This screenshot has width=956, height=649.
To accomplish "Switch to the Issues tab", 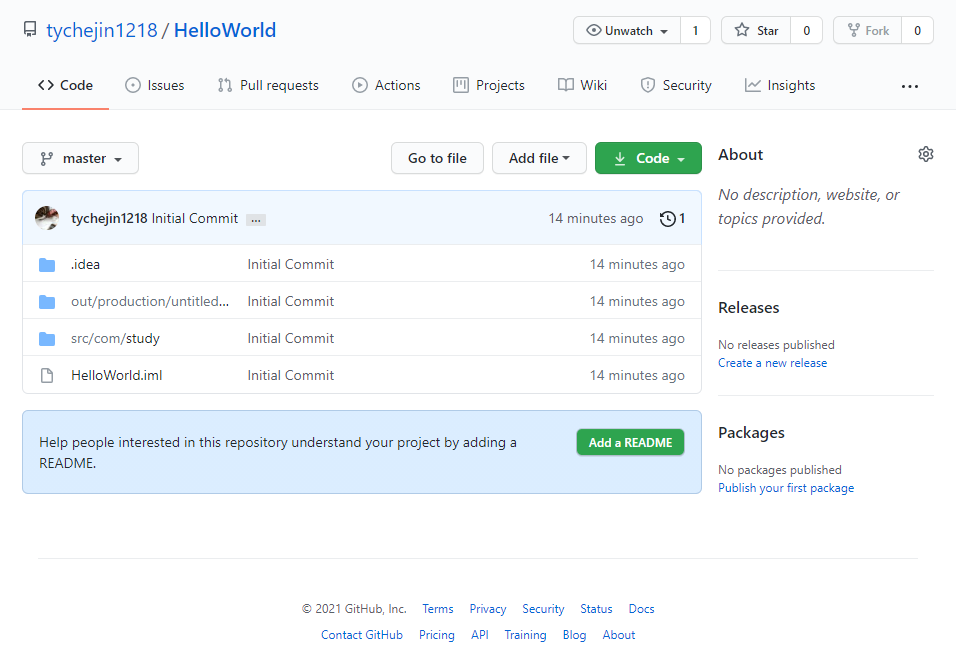I will (154, 85).
